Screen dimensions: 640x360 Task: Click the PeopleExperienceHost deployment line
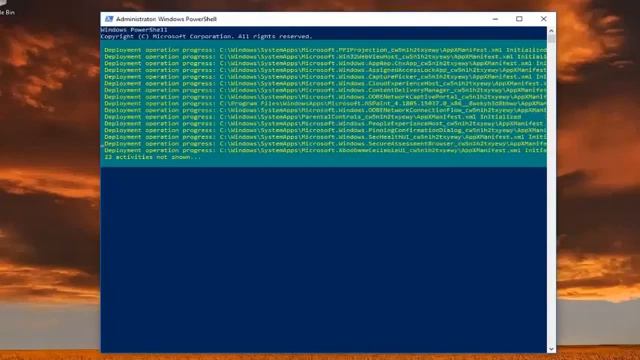pyautogui.click(x=324, y=123)
